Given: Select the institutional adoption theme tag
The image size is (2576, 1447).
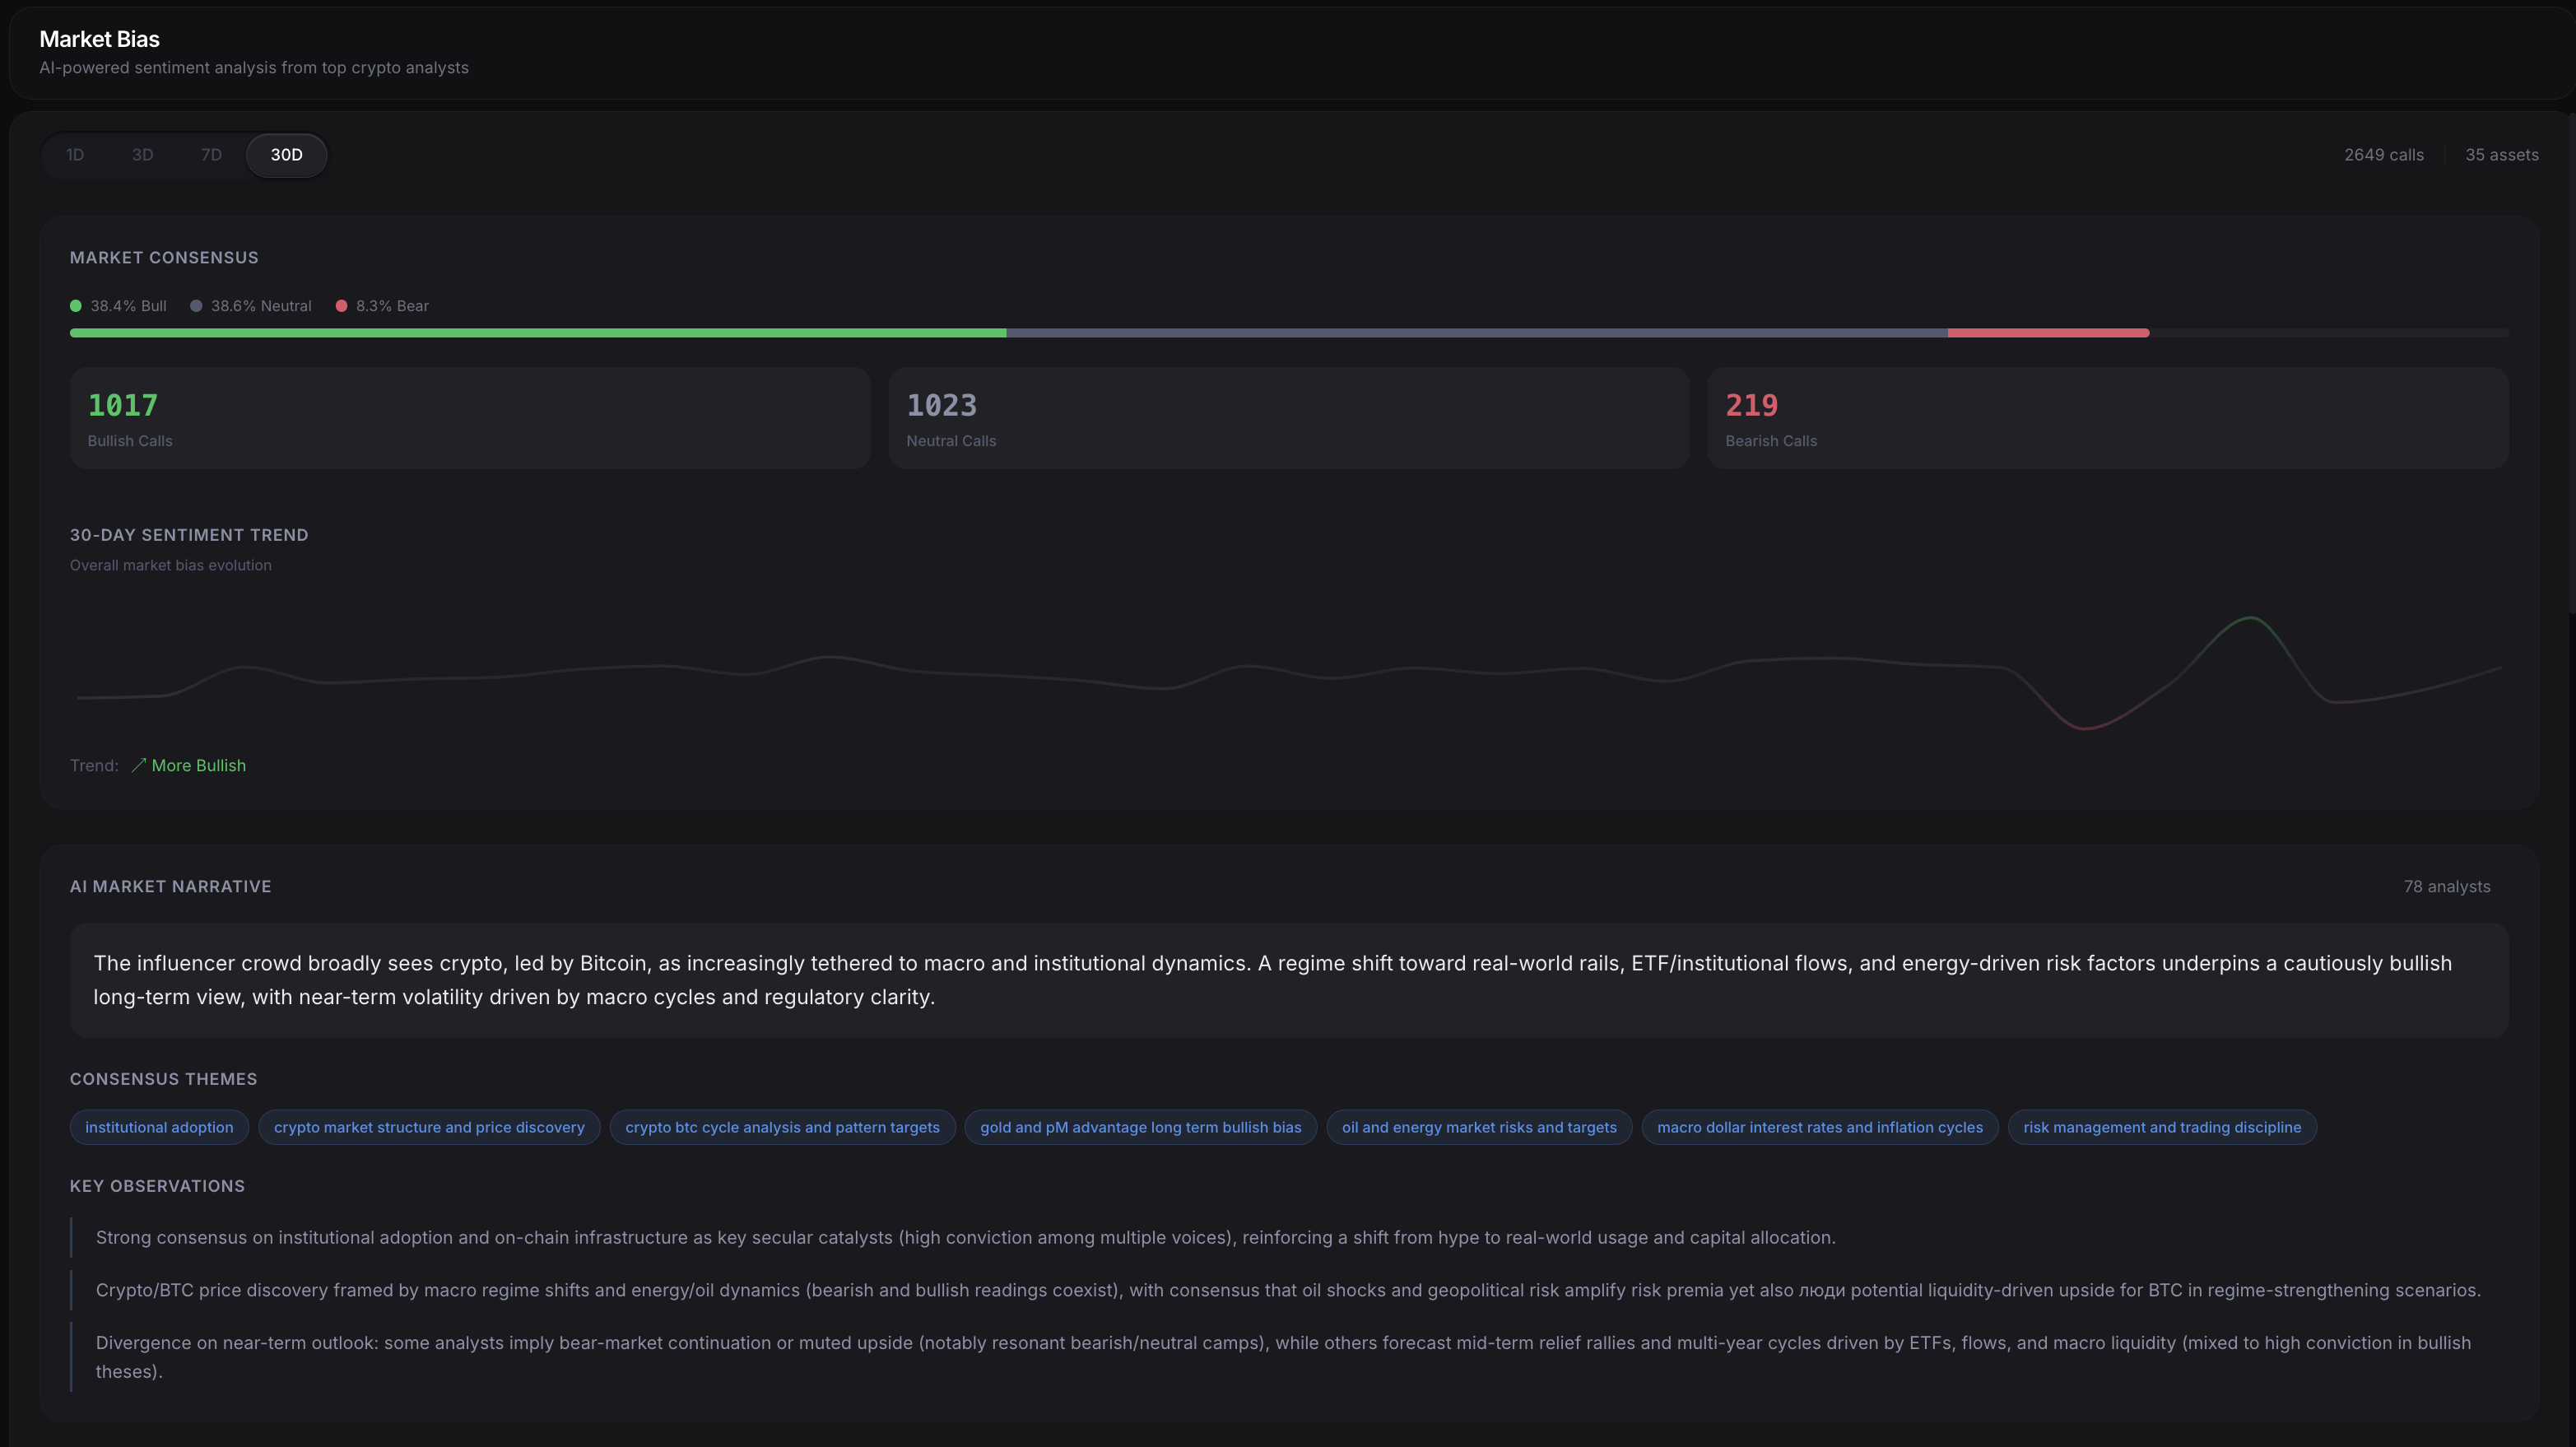Looking at the screenshot, I should tap(159, 1127).
